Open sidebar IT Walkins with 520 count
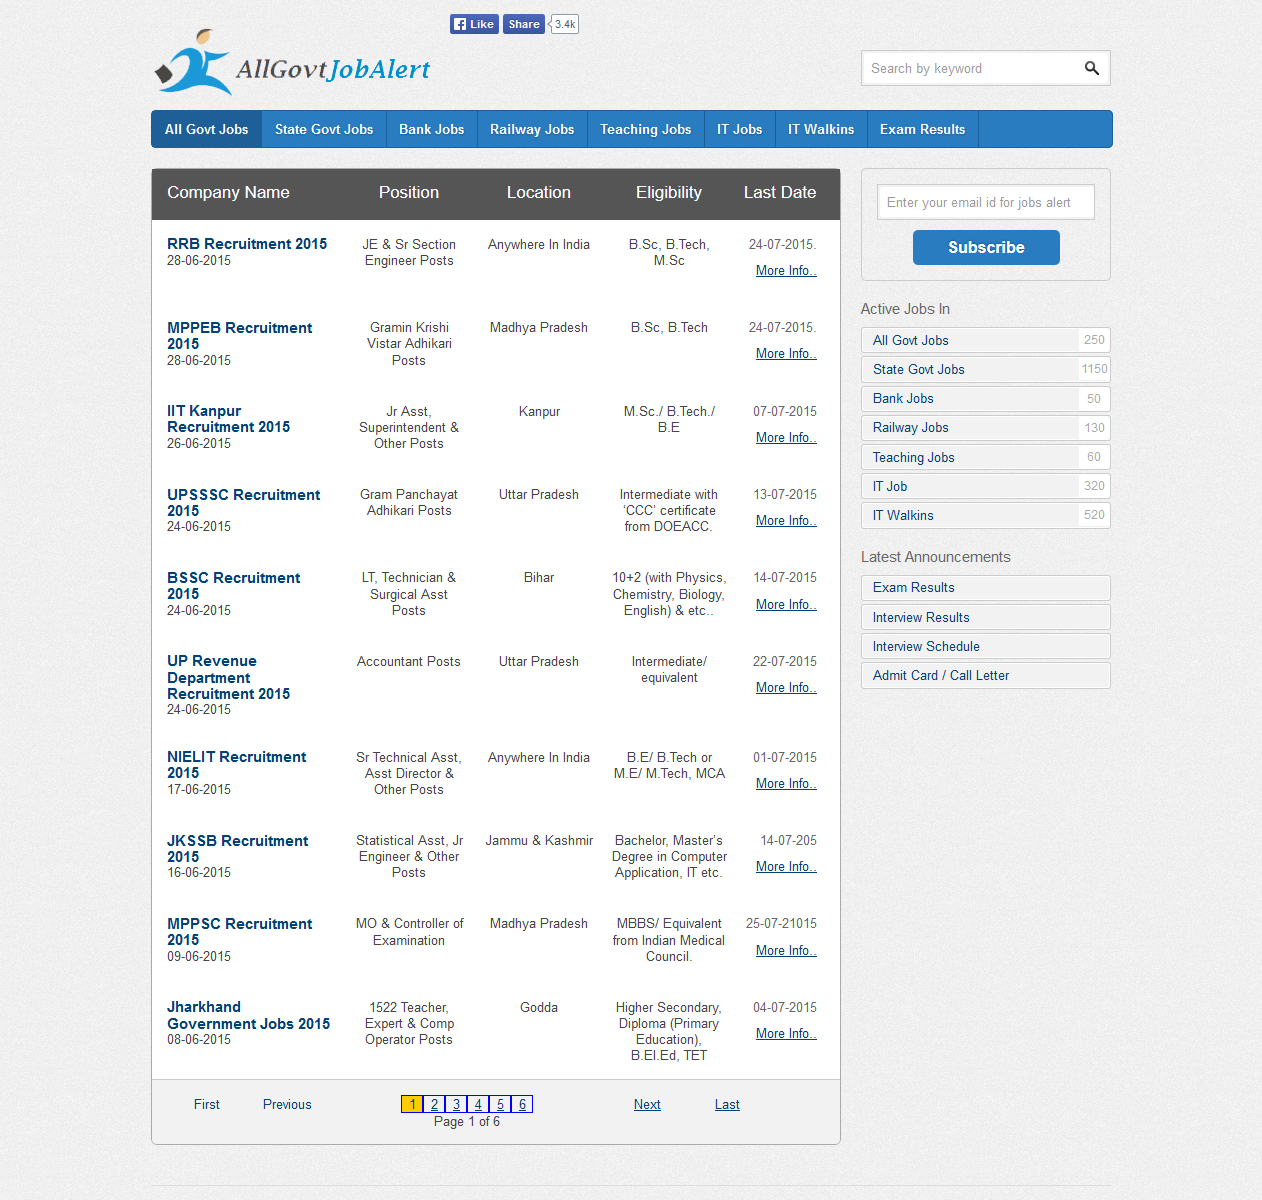Viewport: 1262px width, 1200px height. [986, 515]
